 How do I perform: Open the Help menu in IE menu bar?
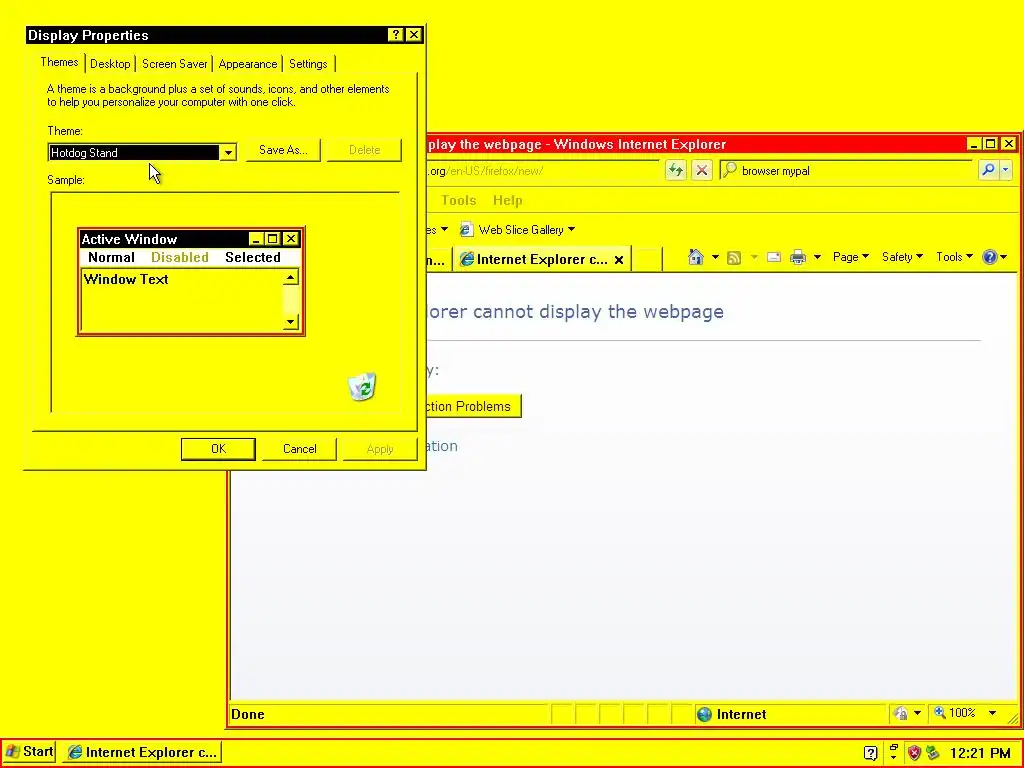click(507, 200)
